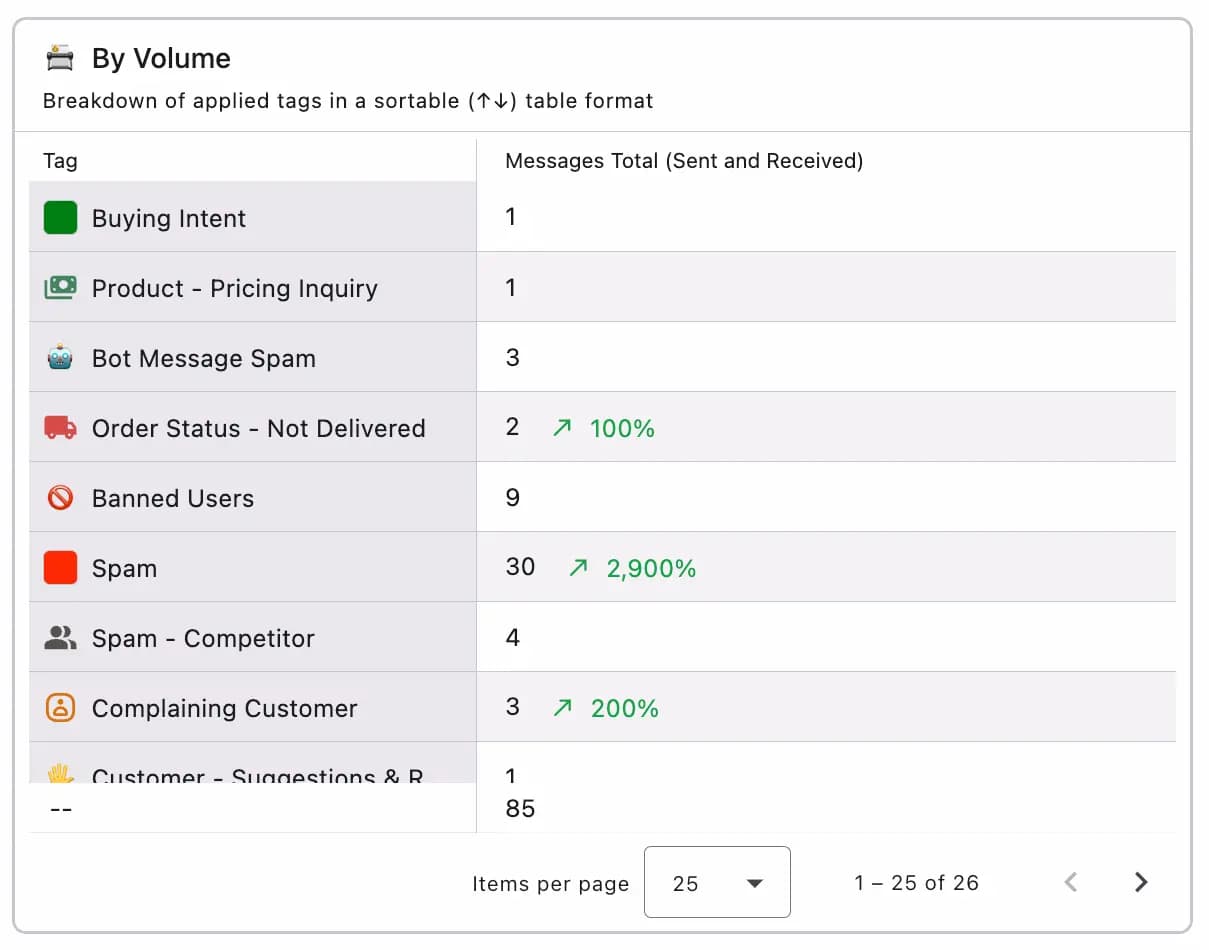Click the hand icon for Customer Suggestions

[60, 773]
